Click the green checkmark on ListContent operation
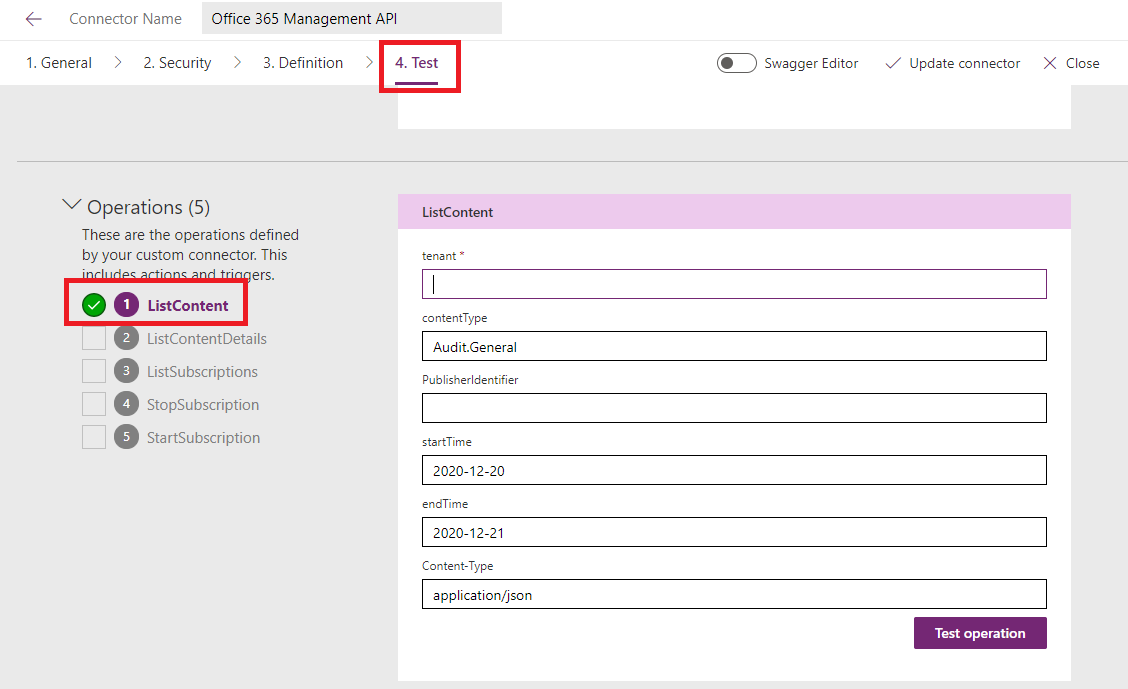Viewport: 1128px width, 689px height. pyautogui.click(x=93, y=305)
